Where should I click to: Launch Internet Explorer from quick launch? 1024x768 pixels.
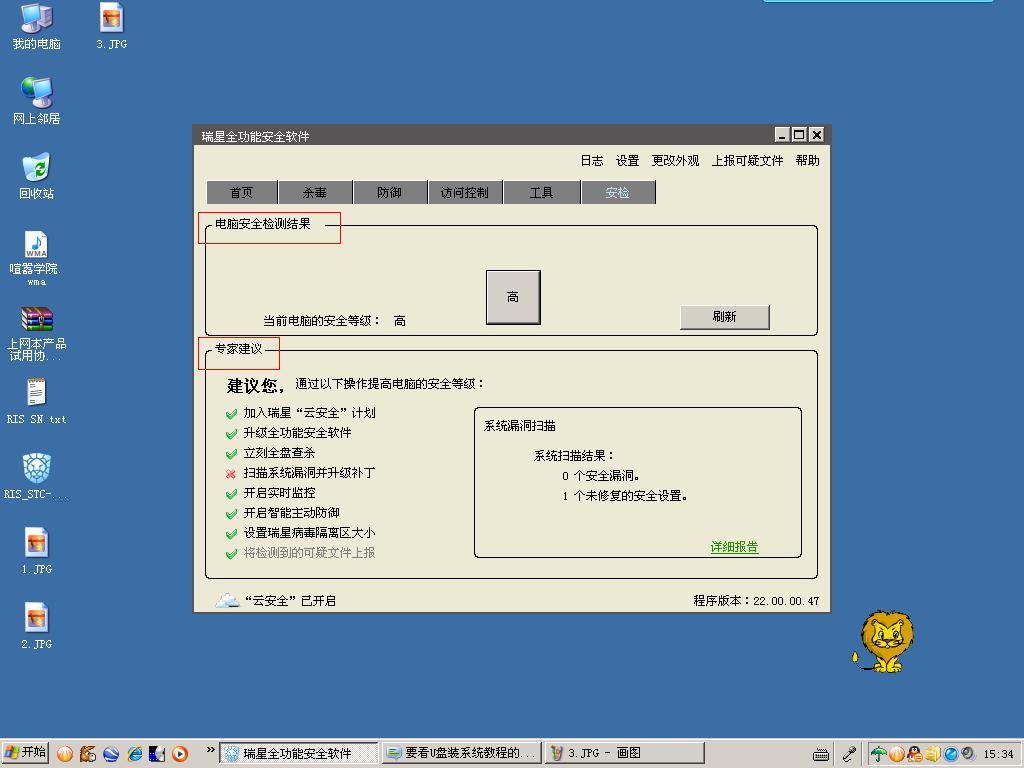pyautogui.click(x=135, y=754)
